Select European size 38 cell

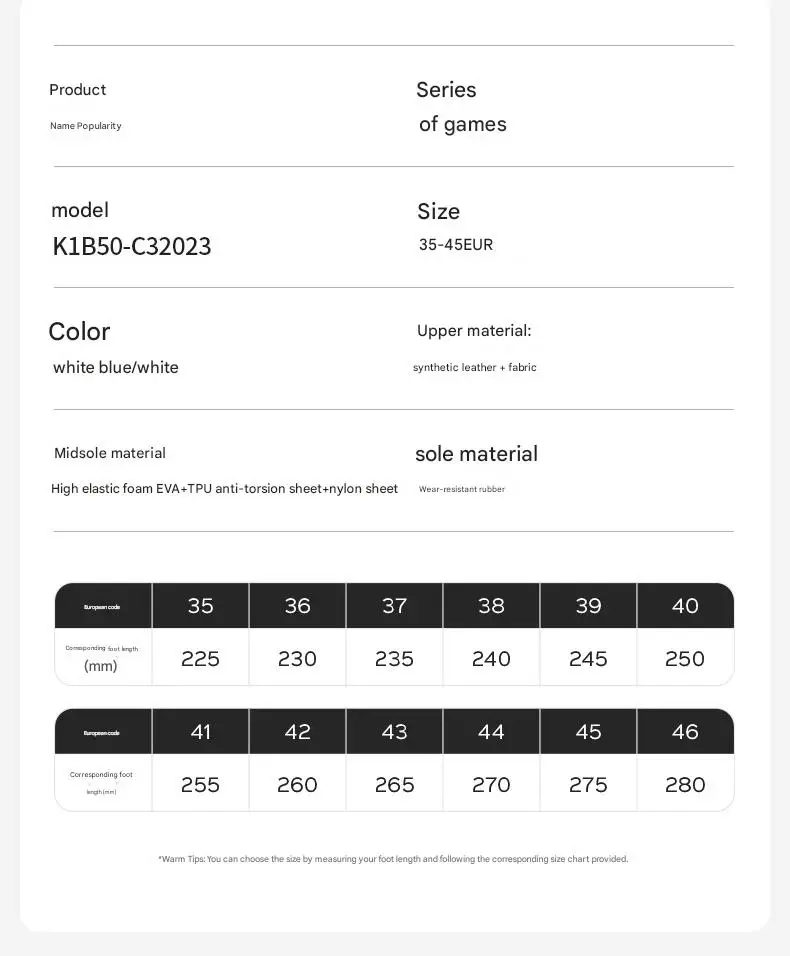(x=491, y=605)
